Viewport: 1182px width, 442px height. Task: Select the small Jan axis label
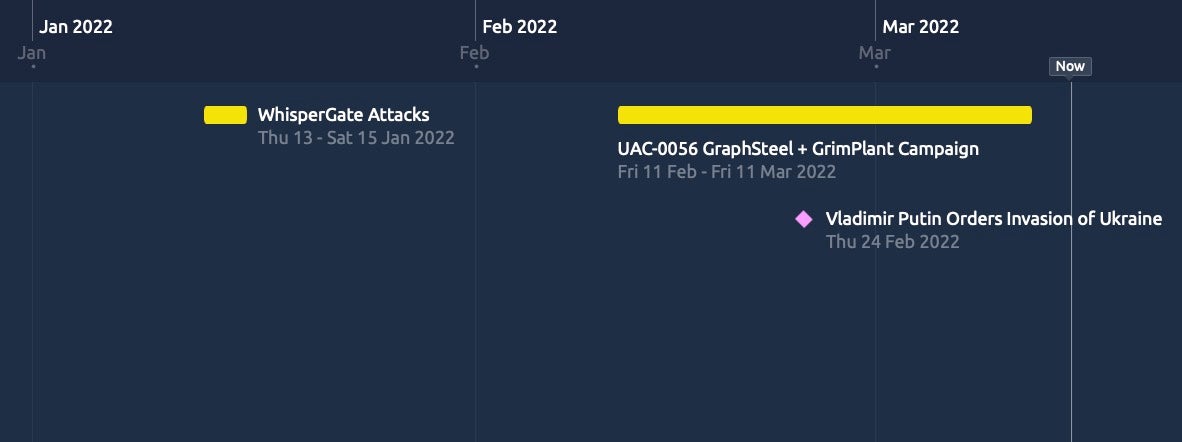(x=32, y=52)
